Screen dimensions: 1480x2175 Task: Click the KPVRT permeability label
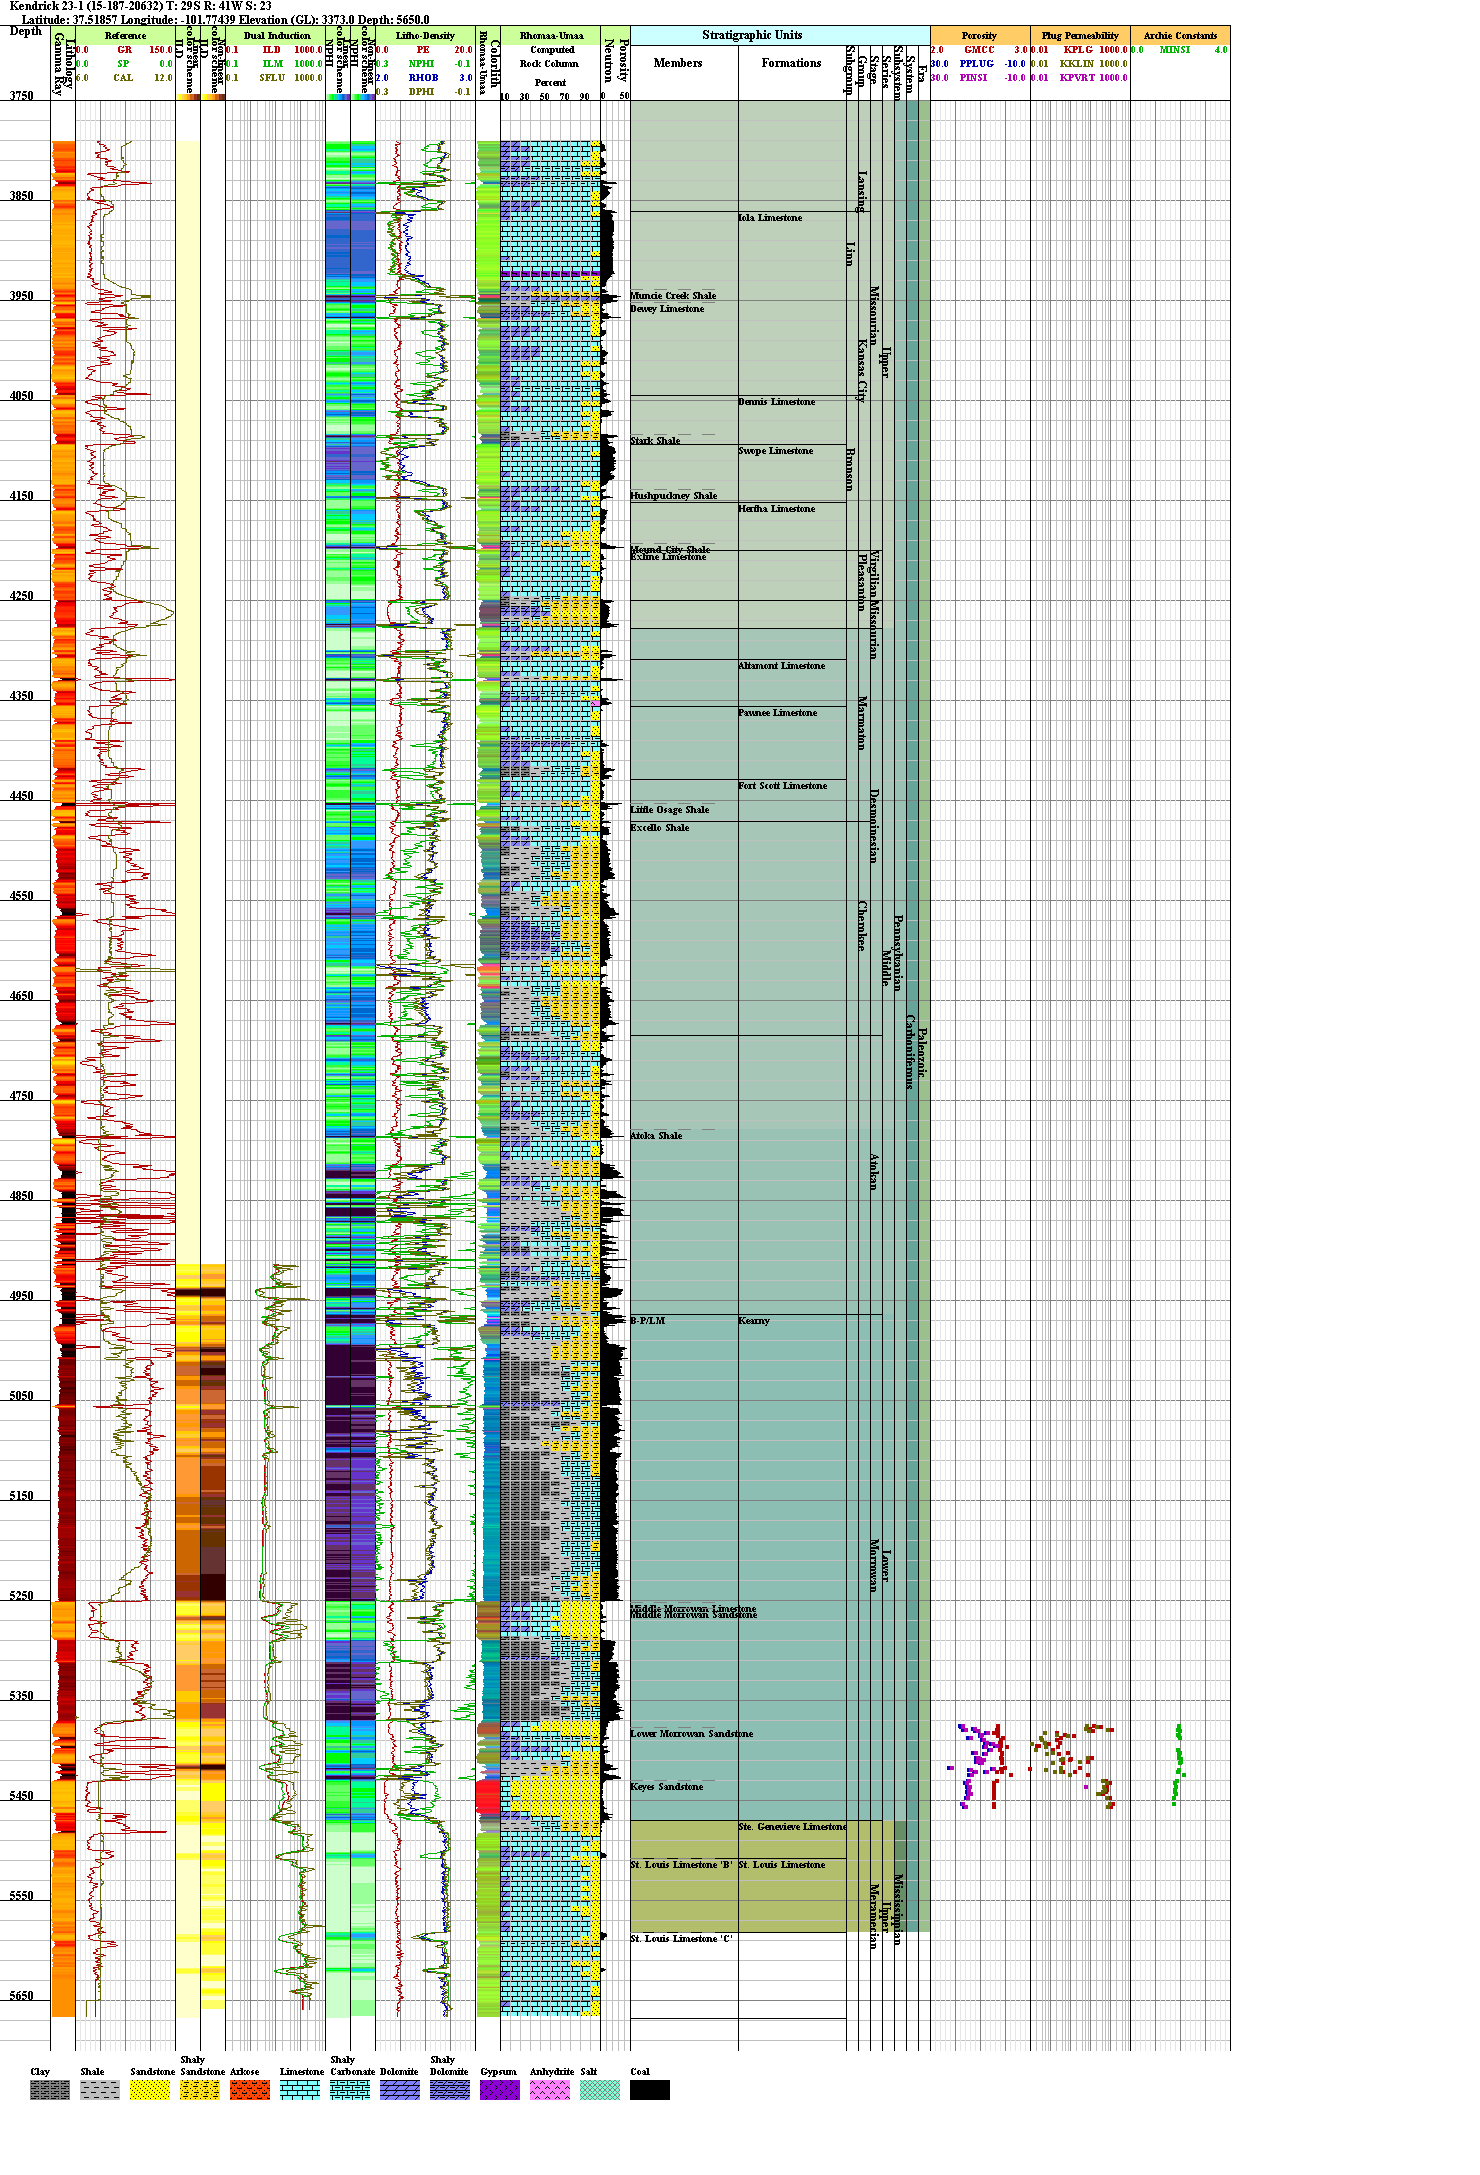(1077, 78)
